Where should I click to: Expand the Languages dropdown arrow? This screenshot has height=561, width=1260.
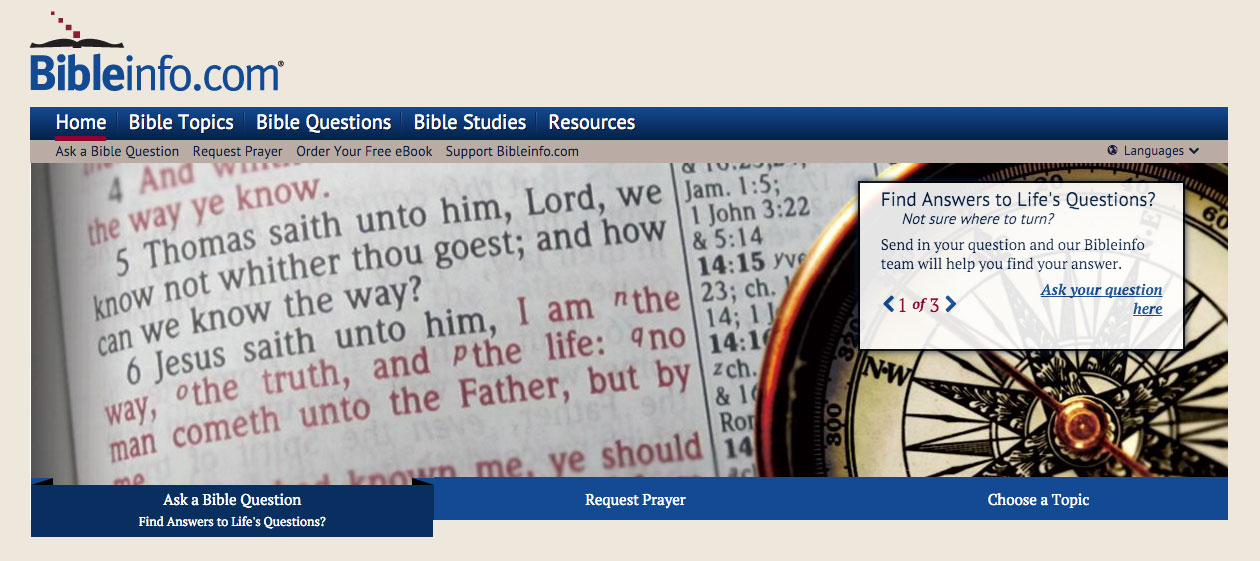(x=1194, y=152)
